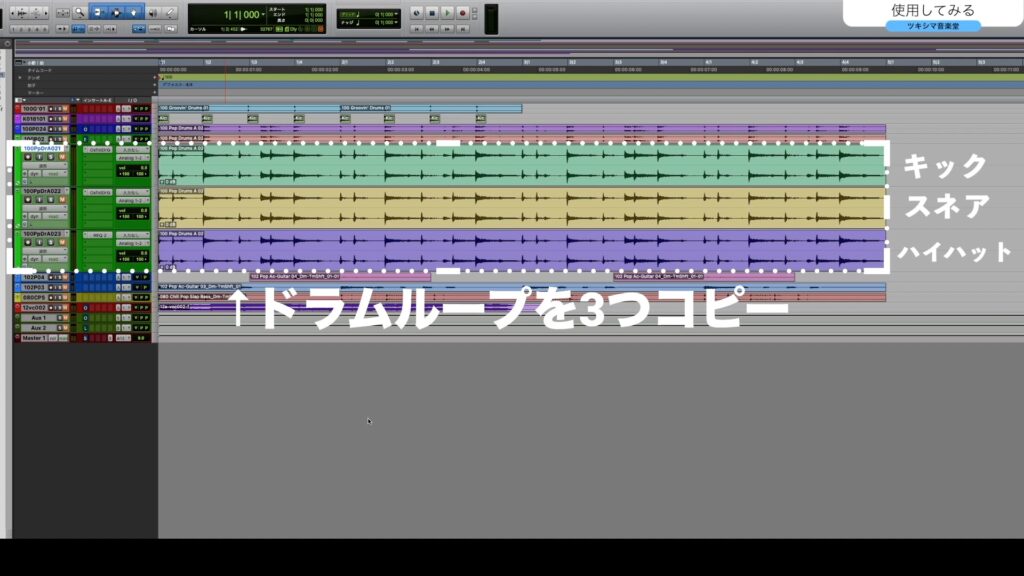Click the volume value on 100PpDrA021
This screenshot has width=1024, height=576.
click(x=133, y=168)
